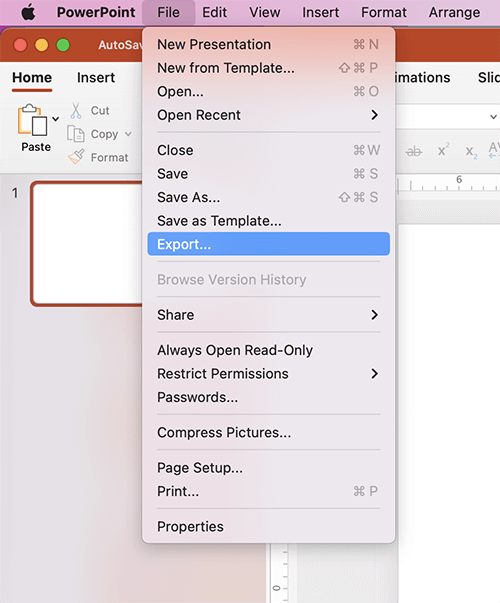Toggle Always Open Read-Only
Screen dimensions: 500x603
tap(268, 350)
